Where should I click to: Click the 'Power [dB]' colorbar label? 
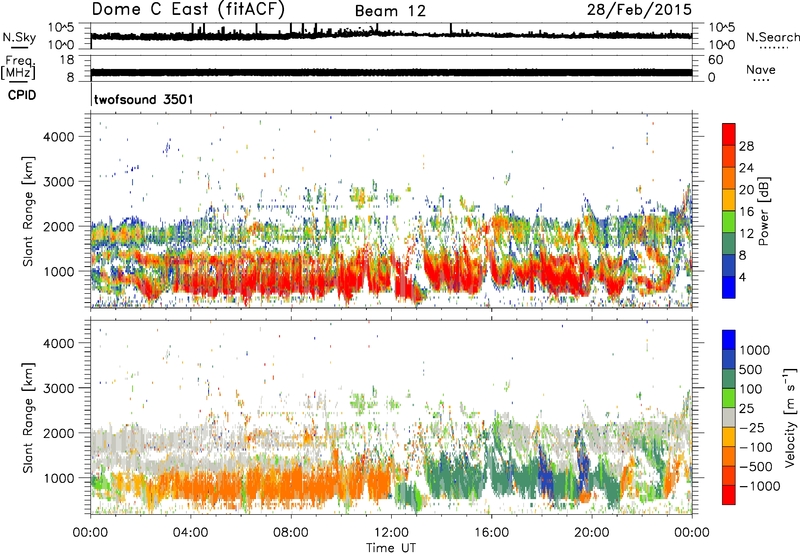pos(764,211)
